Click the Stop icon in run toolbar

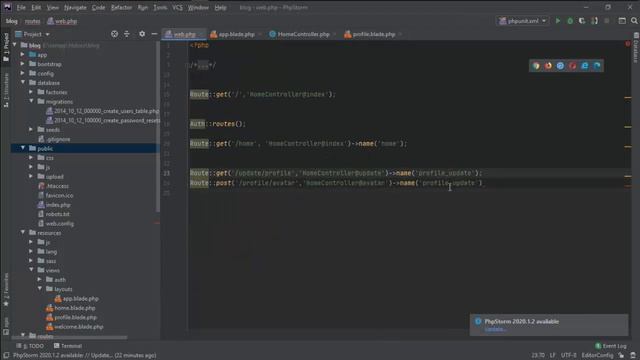click(607, 21)
